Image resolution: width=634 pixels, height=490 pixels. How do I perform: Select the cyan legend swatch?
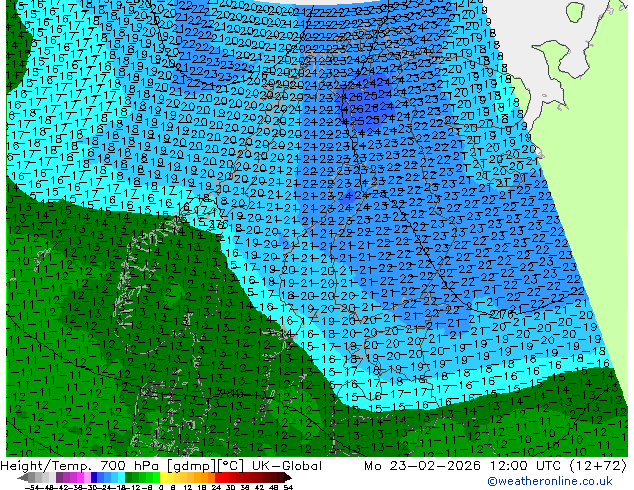122,477
